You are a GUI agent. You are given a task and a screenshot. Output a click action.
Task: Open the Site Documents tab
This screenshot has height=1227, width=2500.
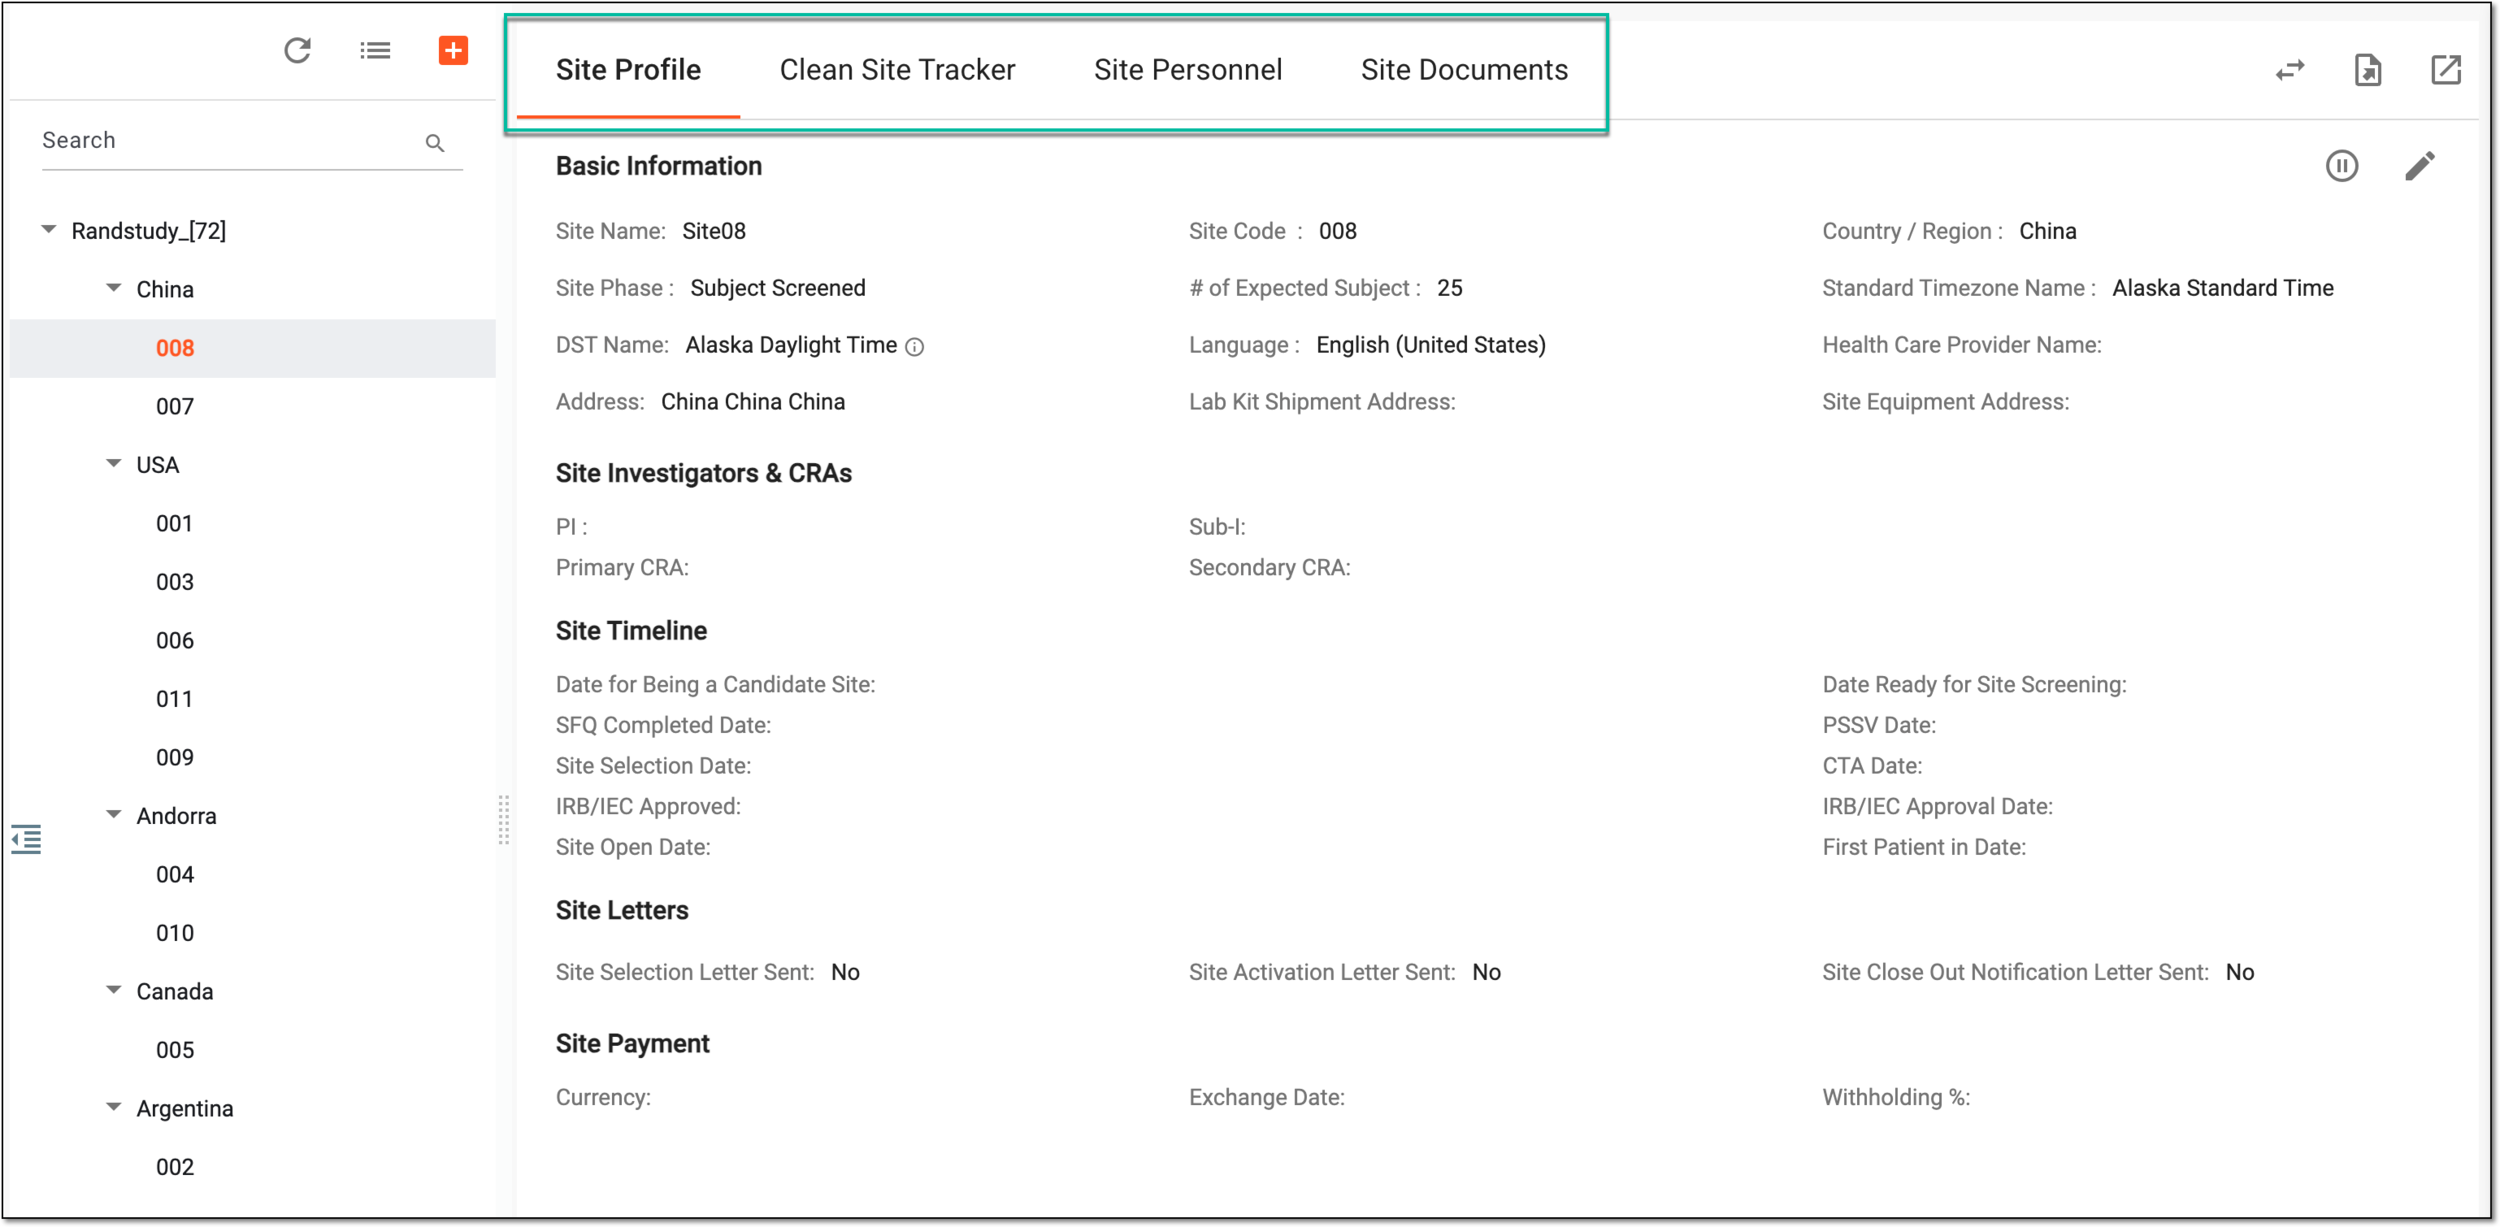[1464, 70]
